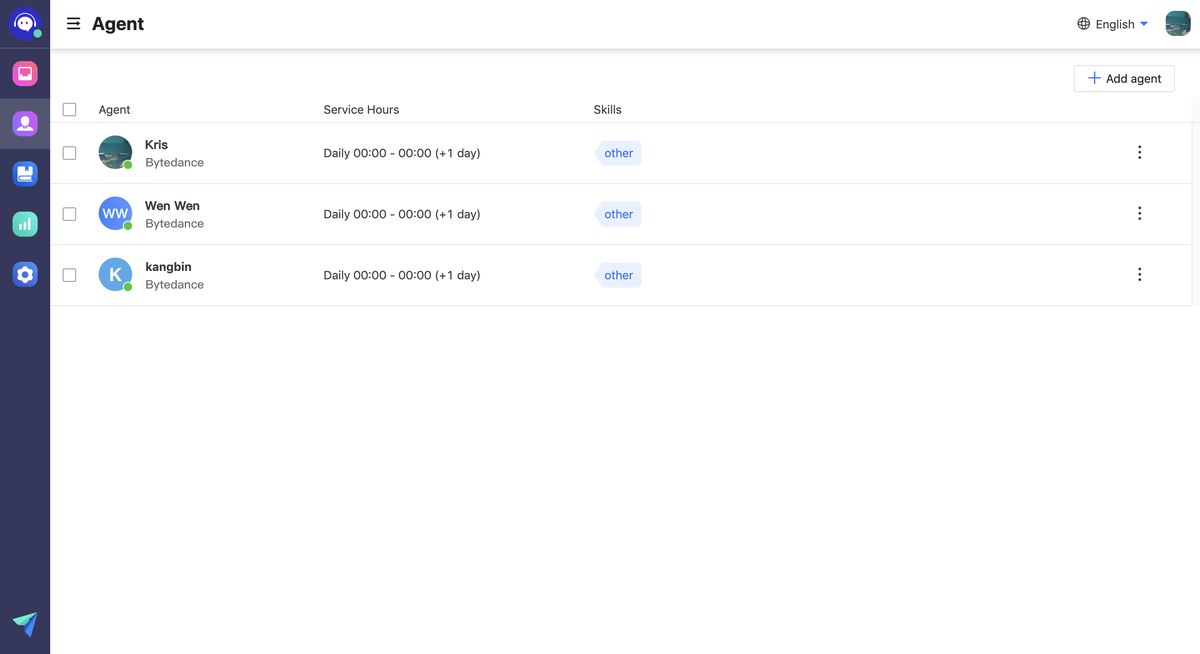Screen dimensions: 1200x654
Task: Open the settings gear icon in sidebar
Action: tap(25, 274)
